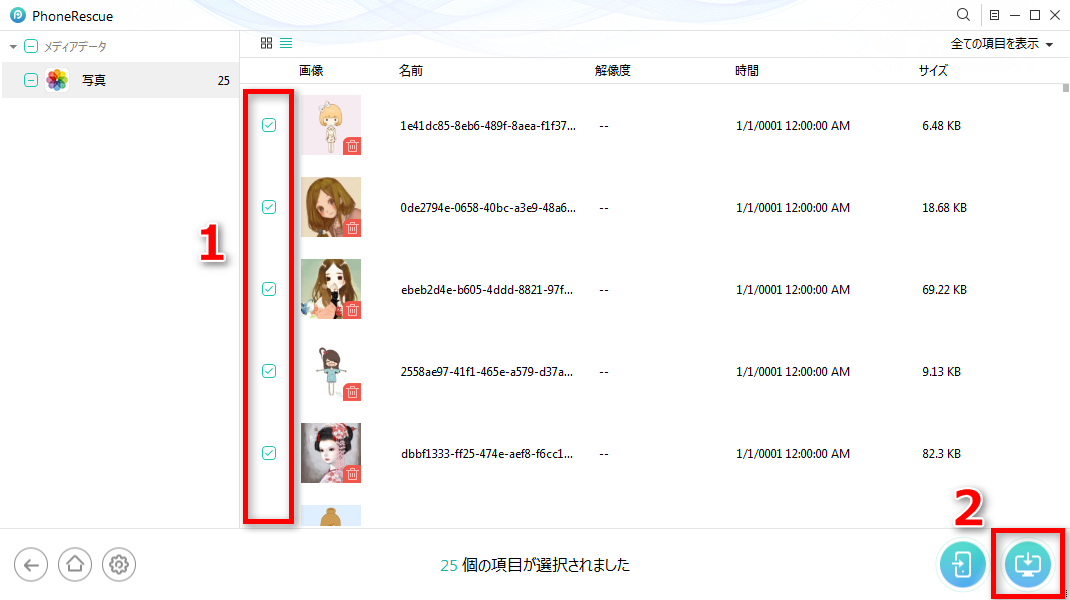Open the menu icon beside search

coord(994,15)
